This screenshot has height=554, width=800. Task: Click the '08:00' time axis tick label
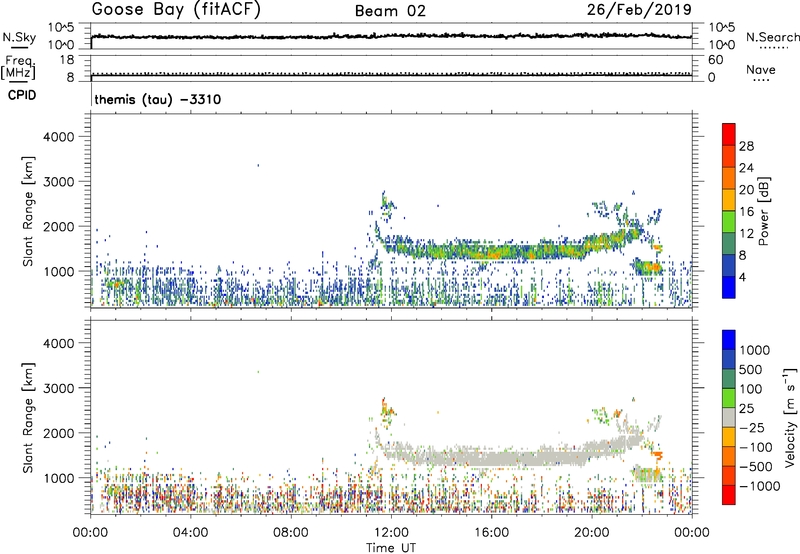click(291, 533)
